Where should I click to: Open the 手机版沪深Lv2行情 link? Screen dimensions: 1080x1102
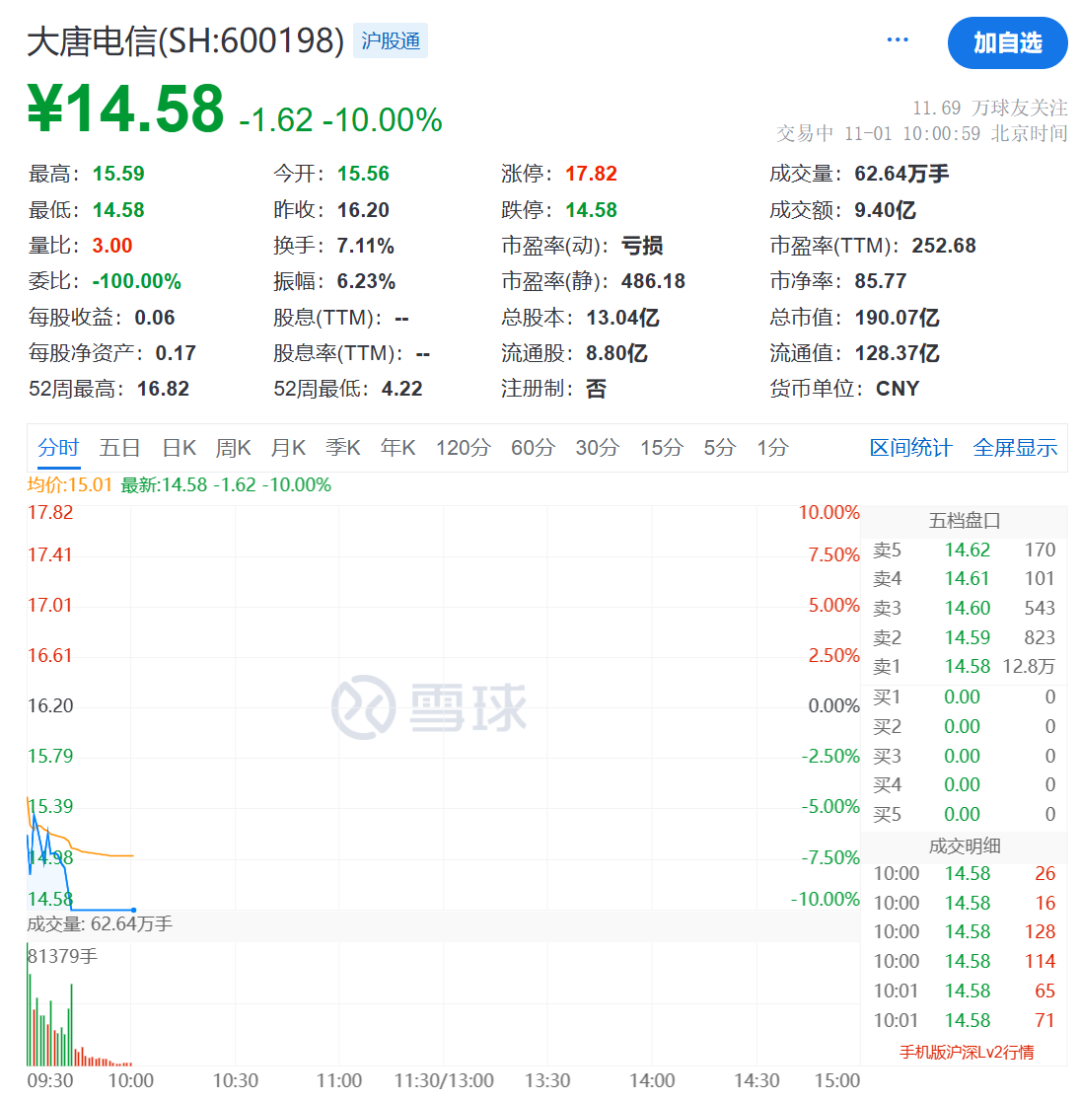point(966,1051)
